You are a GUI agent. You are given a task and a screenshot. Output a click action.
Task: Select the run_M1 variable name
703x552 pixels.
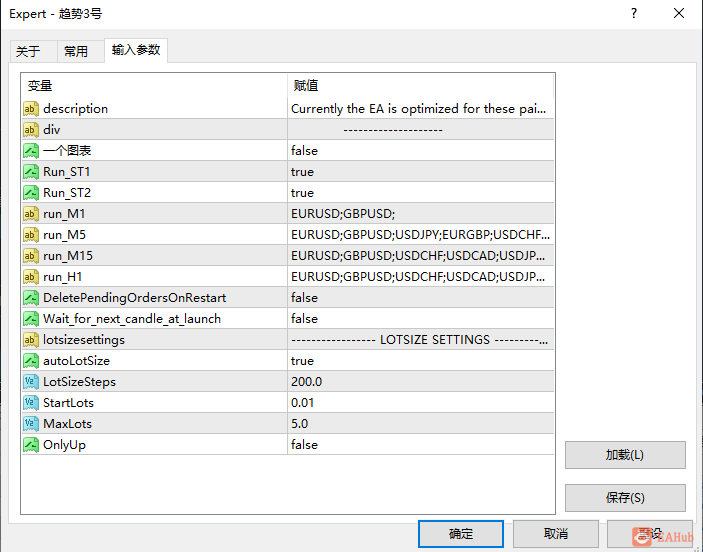tap(64, 214)
